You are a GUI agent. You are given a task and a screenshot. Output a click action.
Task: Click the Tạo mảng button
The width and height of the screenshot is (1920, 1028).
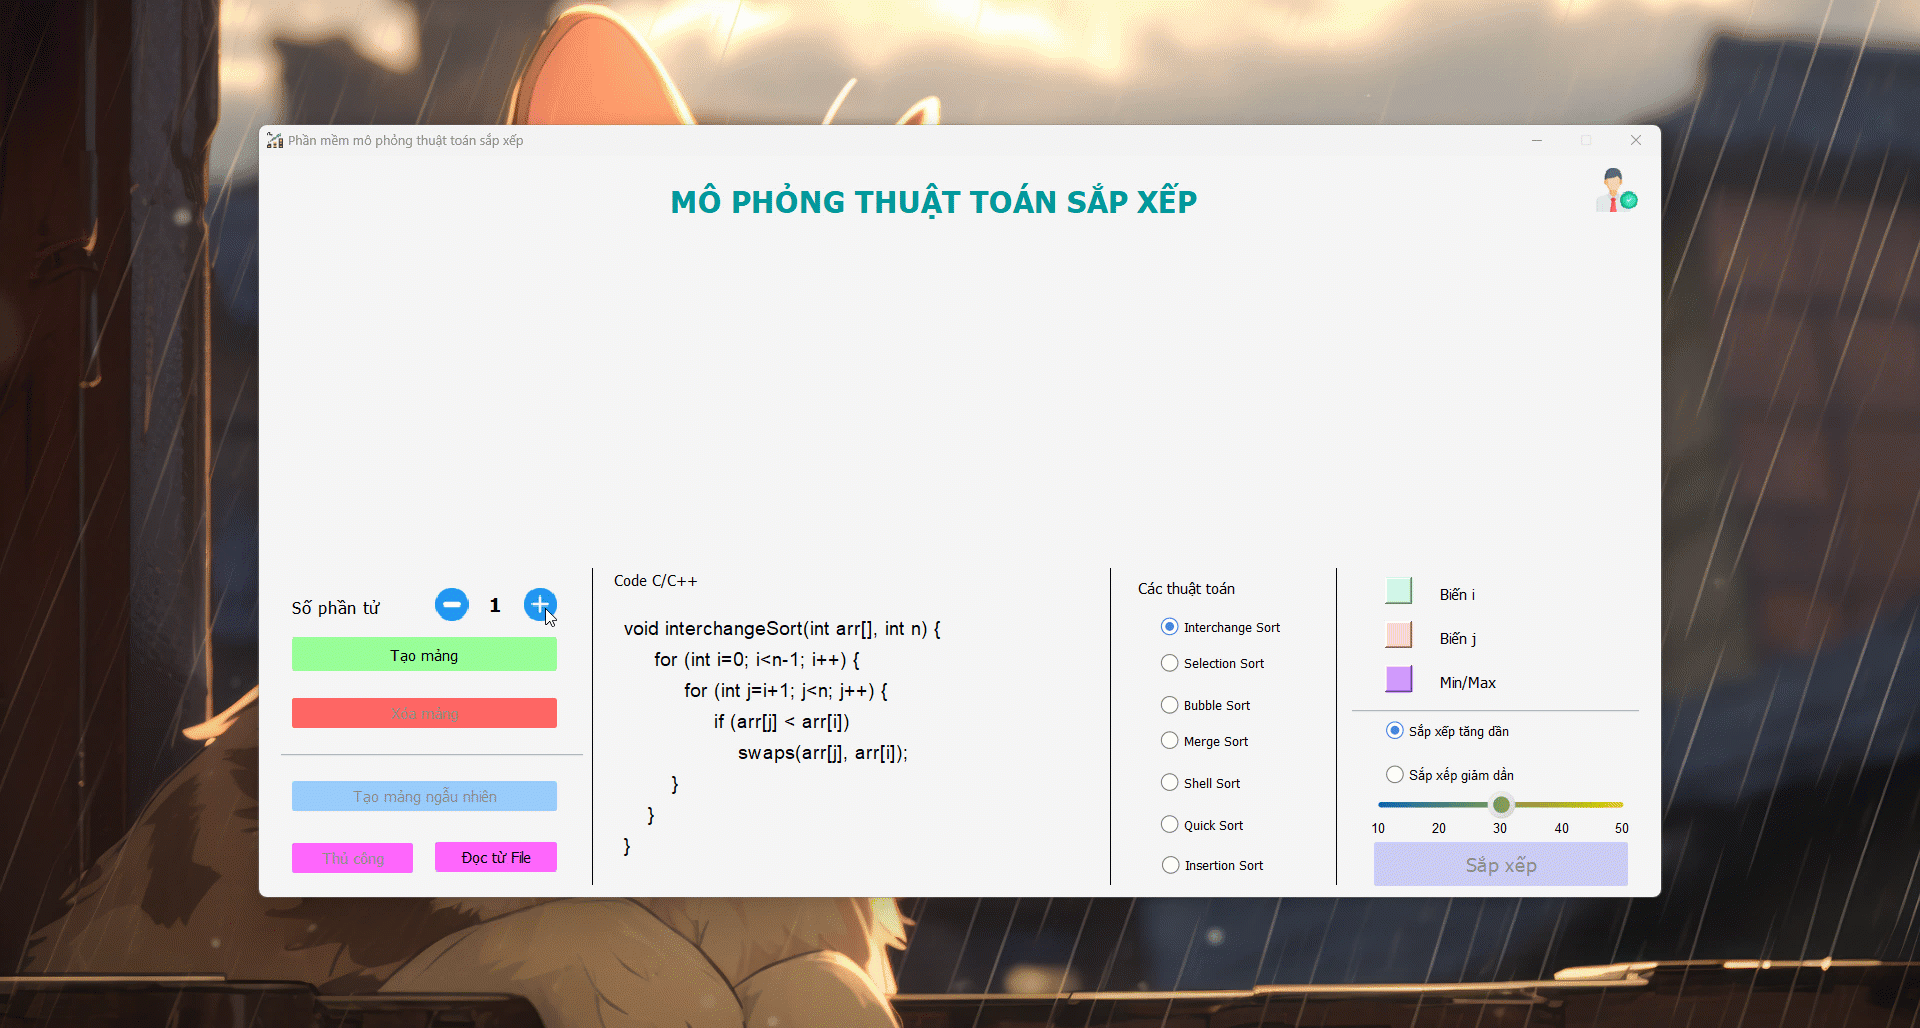(x=424, y=655)
